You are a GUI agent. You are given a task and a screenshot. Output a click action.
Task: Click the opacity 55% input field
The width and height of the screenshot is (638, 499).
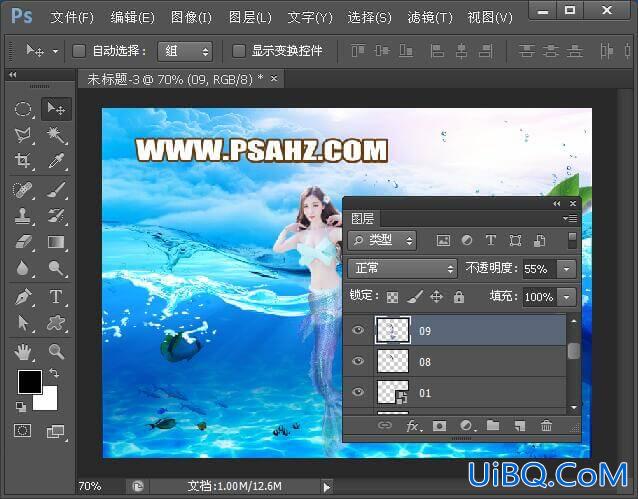540,269
